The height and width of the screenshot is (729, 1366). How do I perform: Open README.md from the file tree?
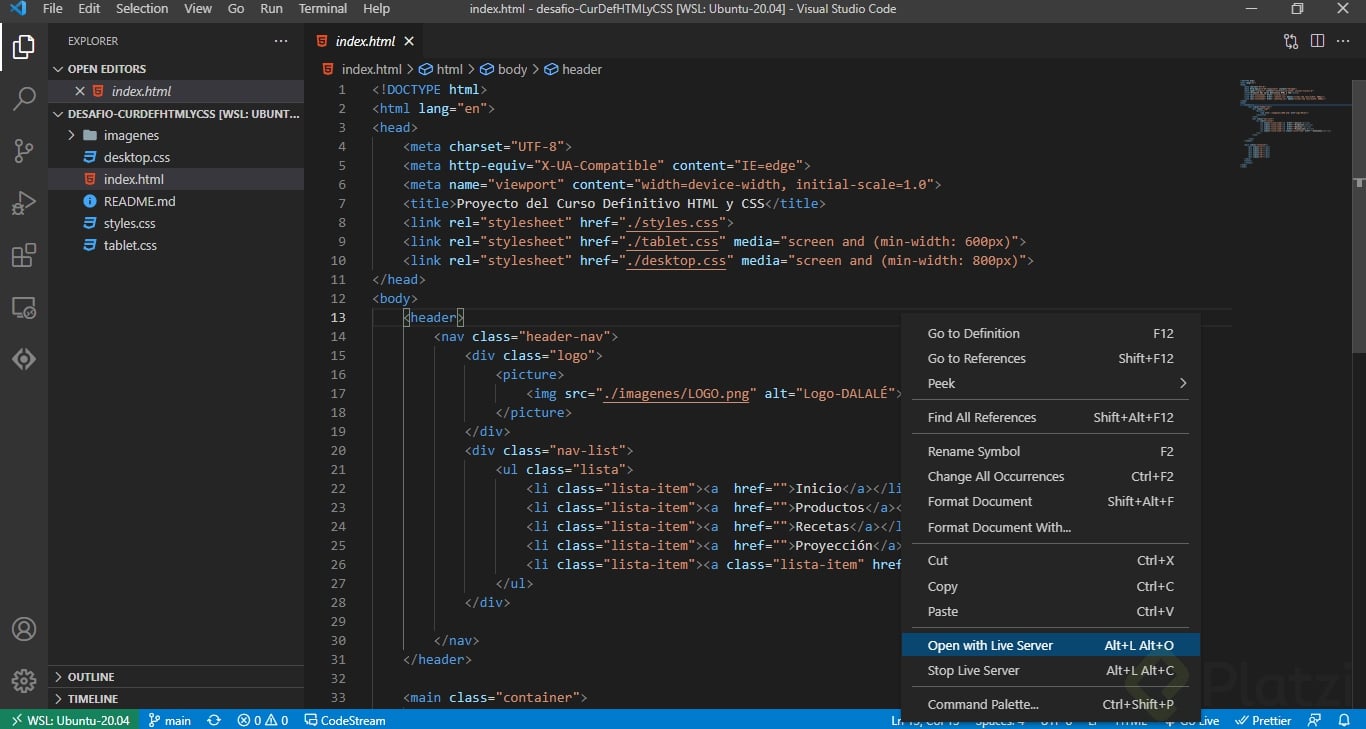[x=176, y=201]
